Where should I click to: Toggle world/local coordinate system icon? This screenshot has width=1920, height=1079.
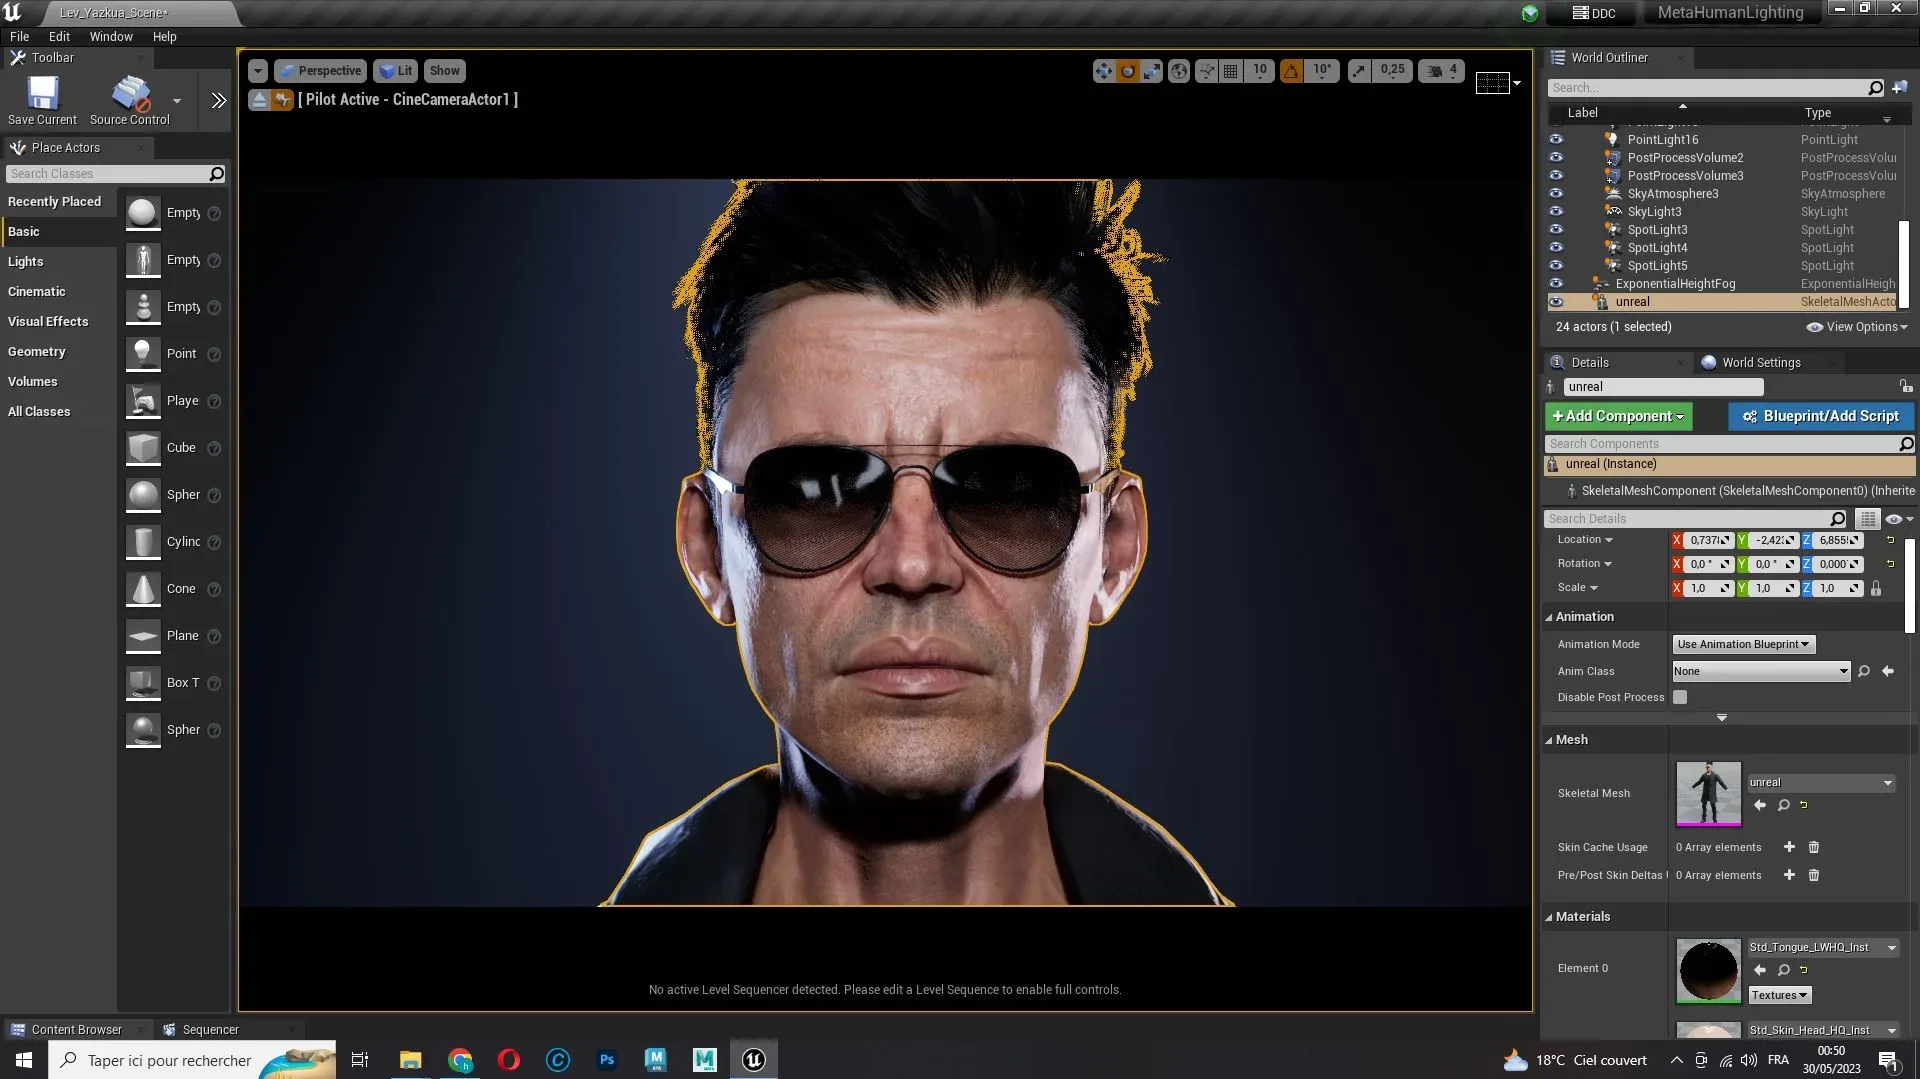point(1179,70)
